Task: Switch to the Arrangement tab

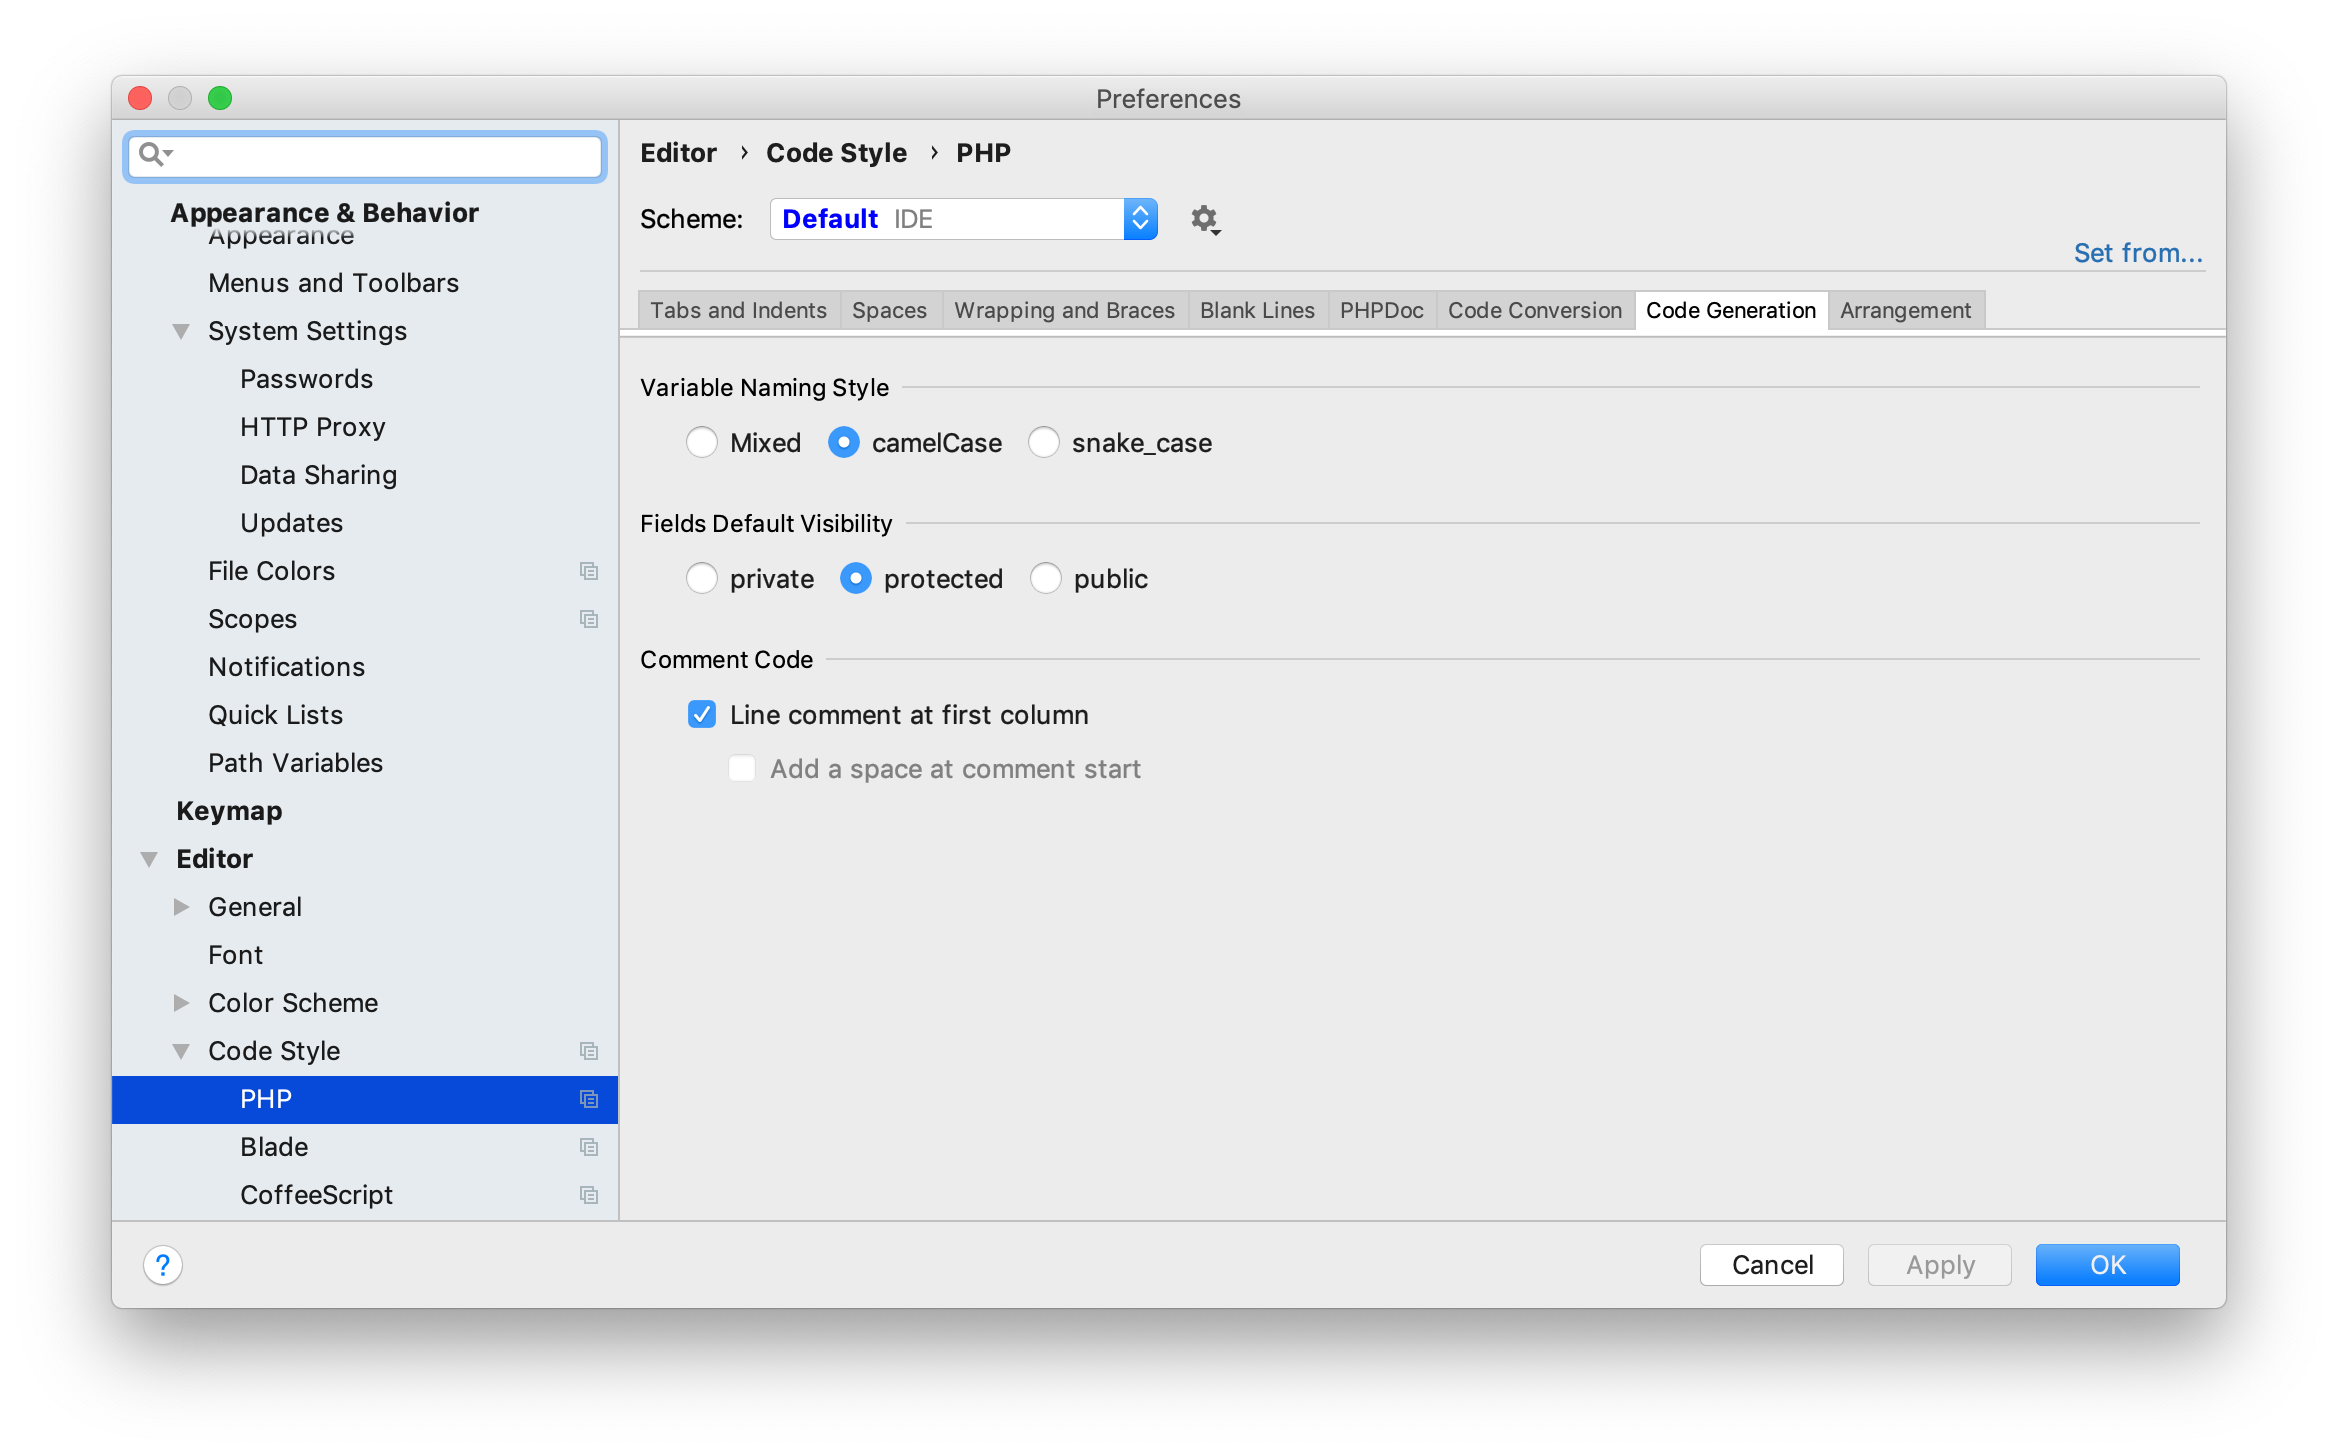Action: 1906,310
